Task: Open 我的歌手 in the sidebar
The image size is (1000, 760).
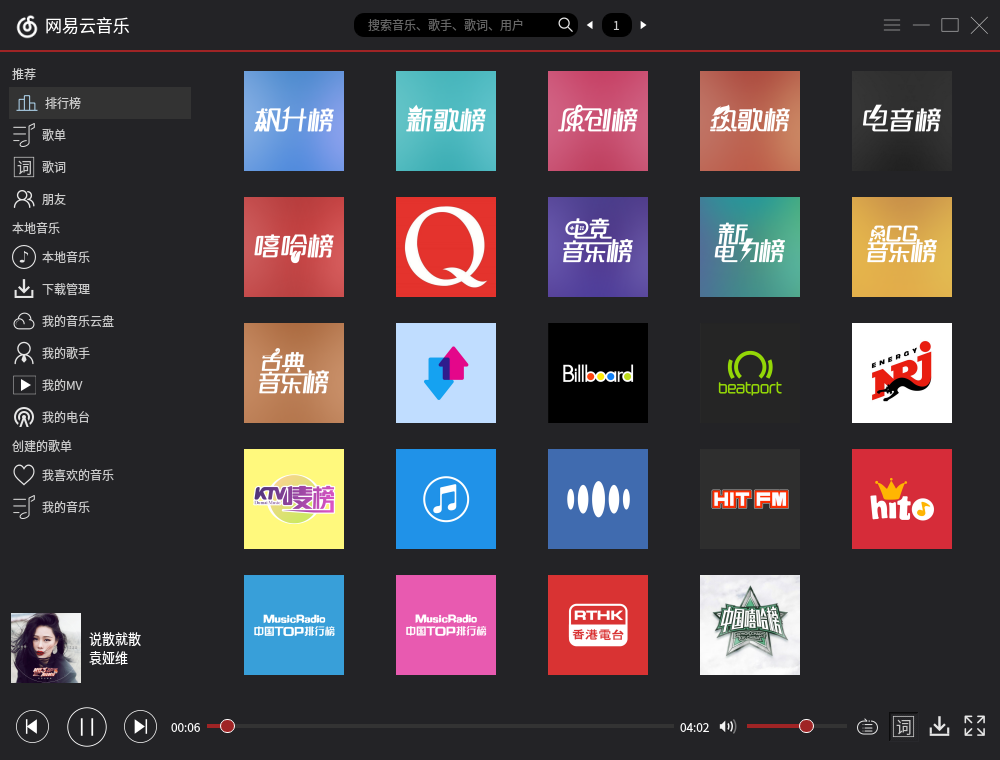Action: (x=51, y=353)
